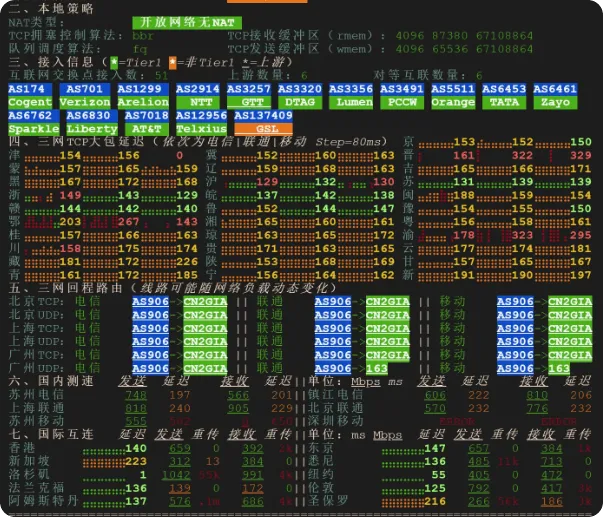Select 香港 latency value '140'
603x517 pixels.
point(136,448)
